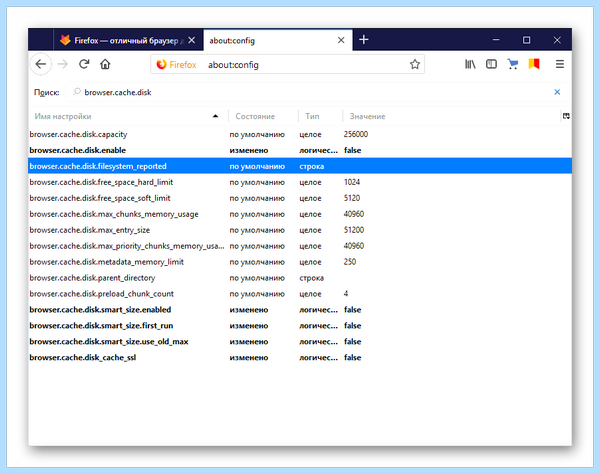The image size is (600, 474).
Task: Select browser.cache.disk.free_space_soft_limit row
Action: [x=300, y=198]
